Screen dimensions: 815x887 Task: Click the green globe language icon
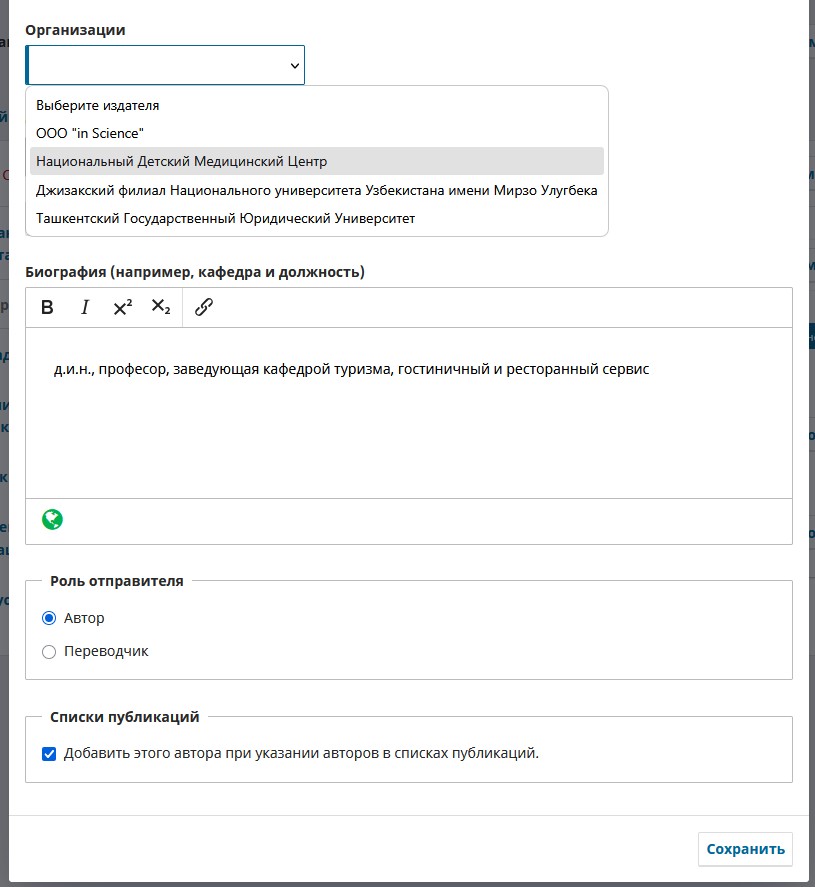coord(52,520)
